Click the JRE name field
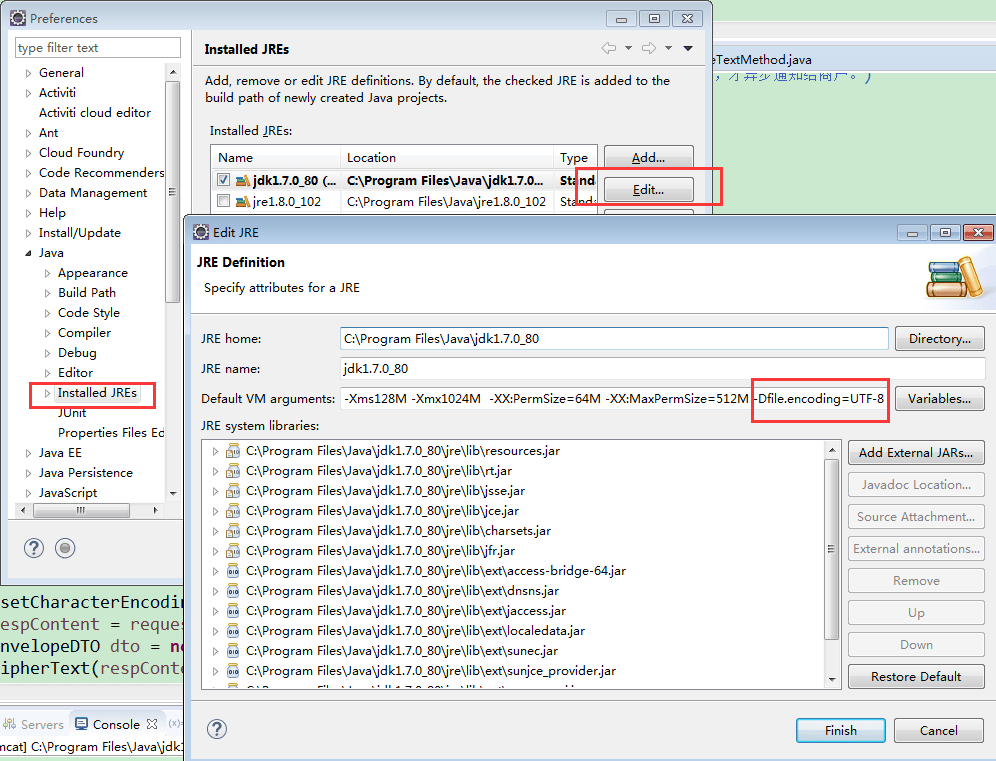 (x=663, y=368)
